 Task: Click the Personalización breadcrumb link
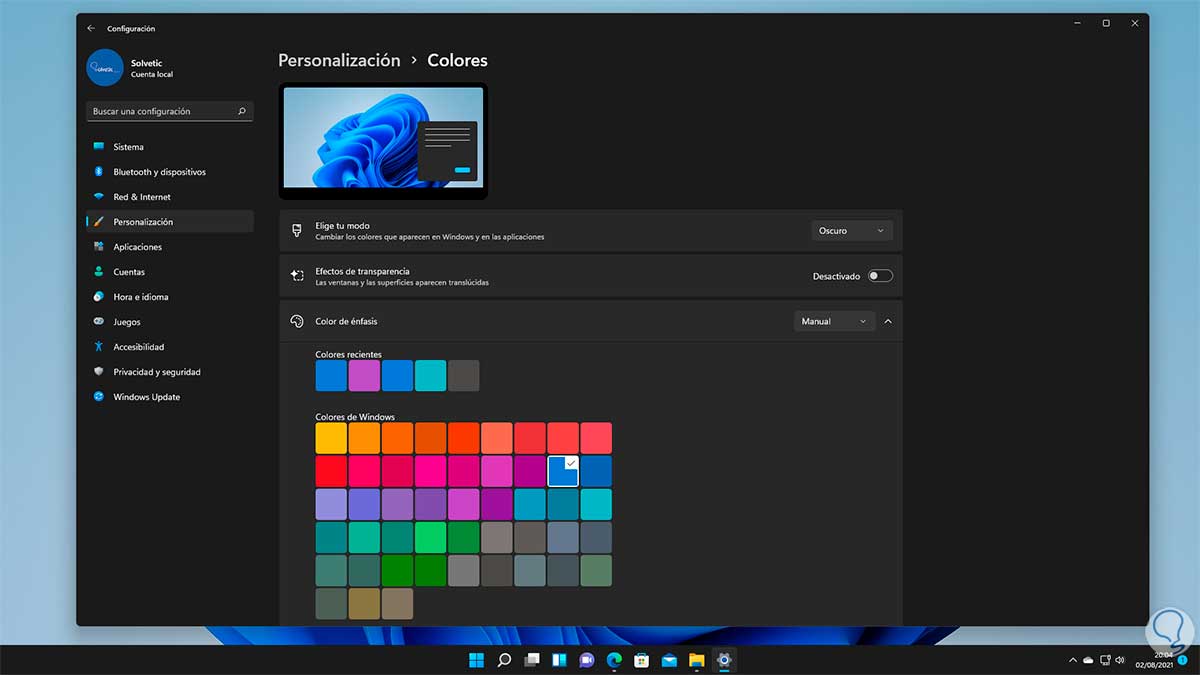coord(339,60)
